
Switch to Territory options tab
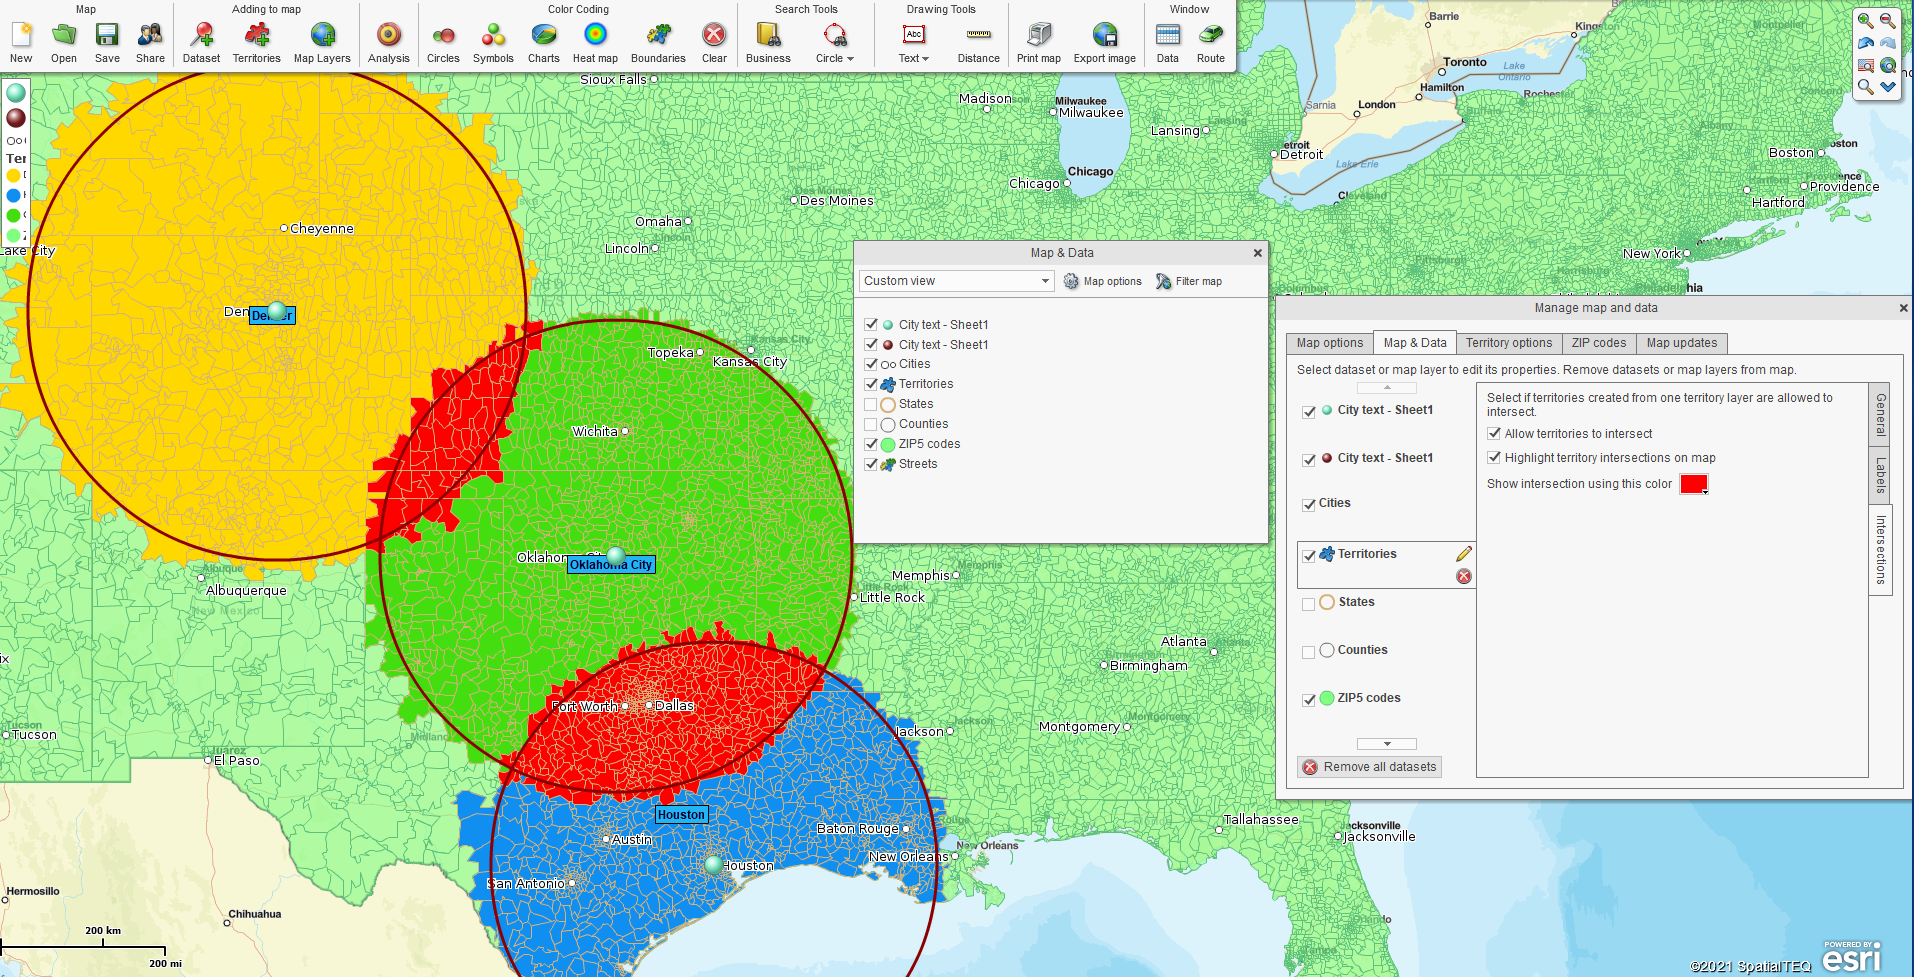tap(1509, 343)
